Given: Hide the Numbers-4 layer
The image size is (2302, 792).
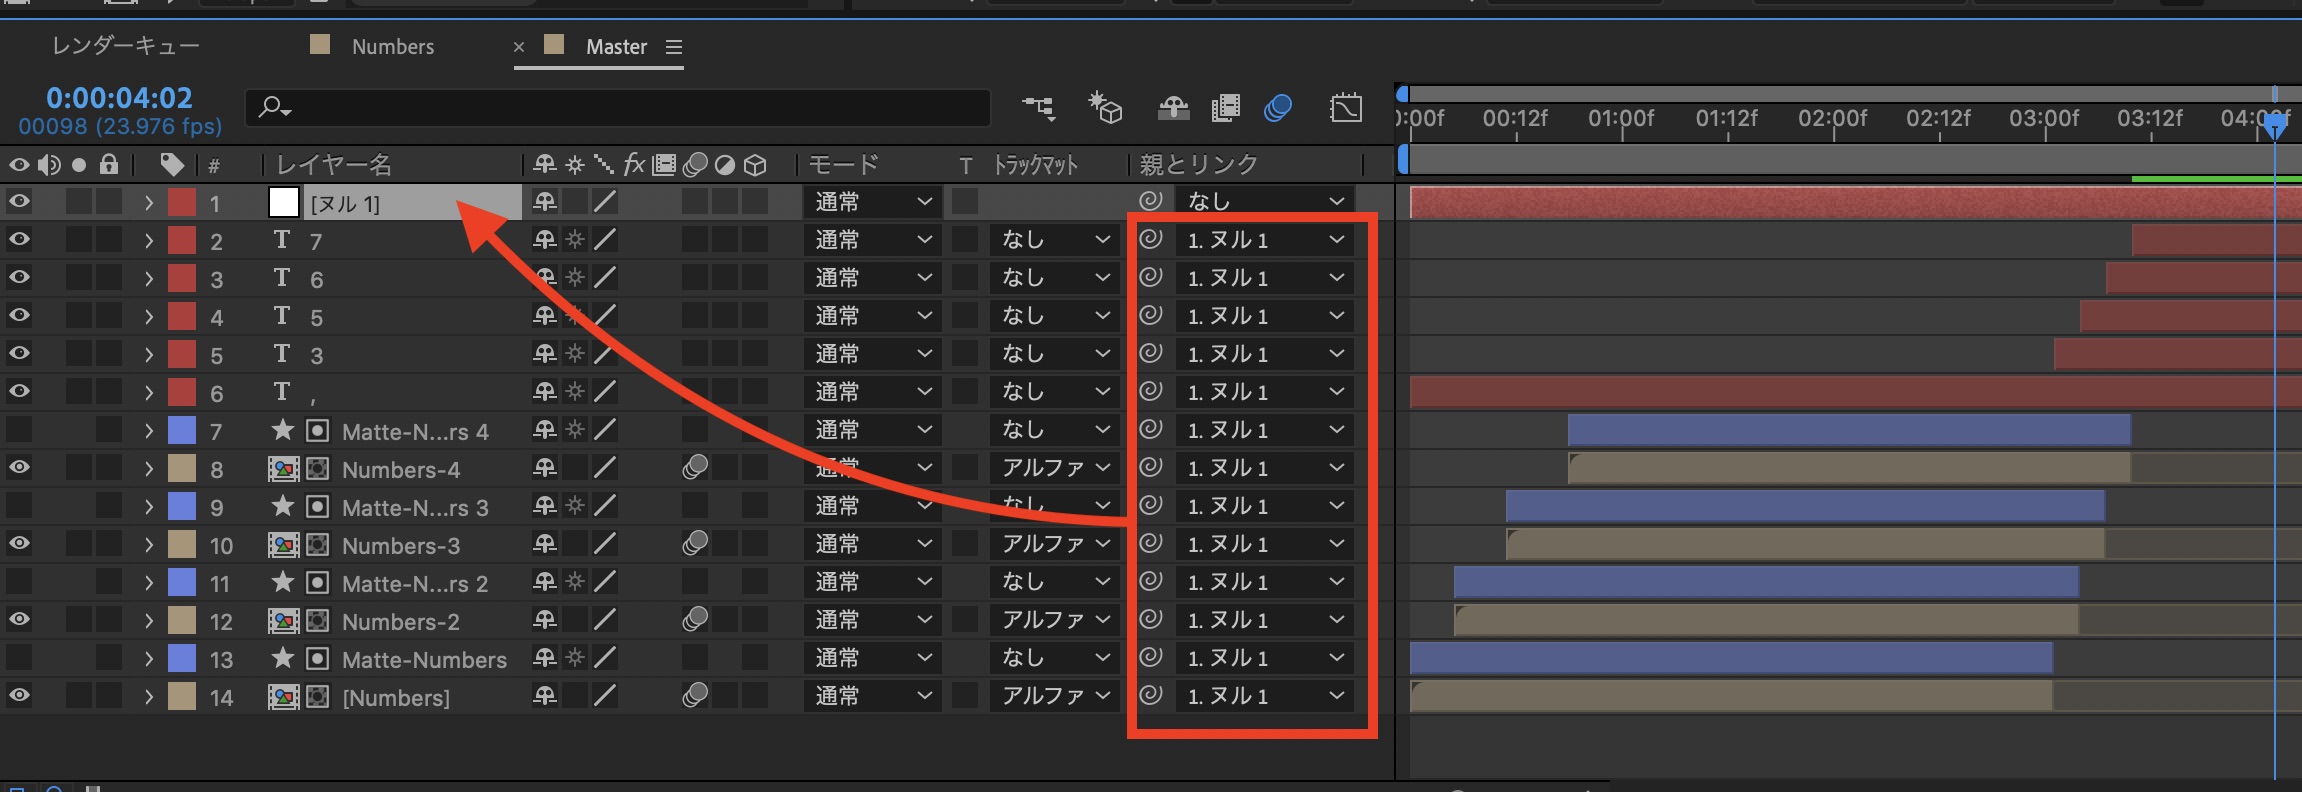Looking at the screenshot, I should tap(19, 467).
